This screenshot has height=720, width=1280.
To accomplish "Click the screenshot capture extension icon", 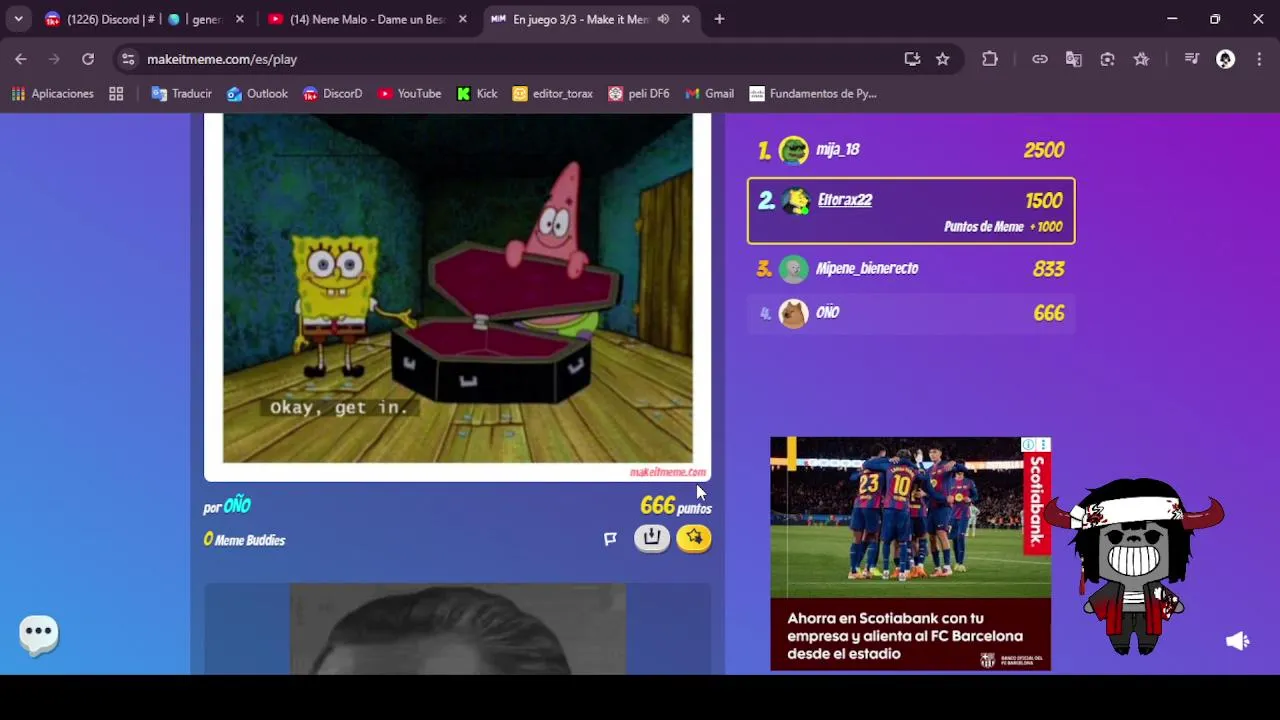I will (x=1107, y=59).
